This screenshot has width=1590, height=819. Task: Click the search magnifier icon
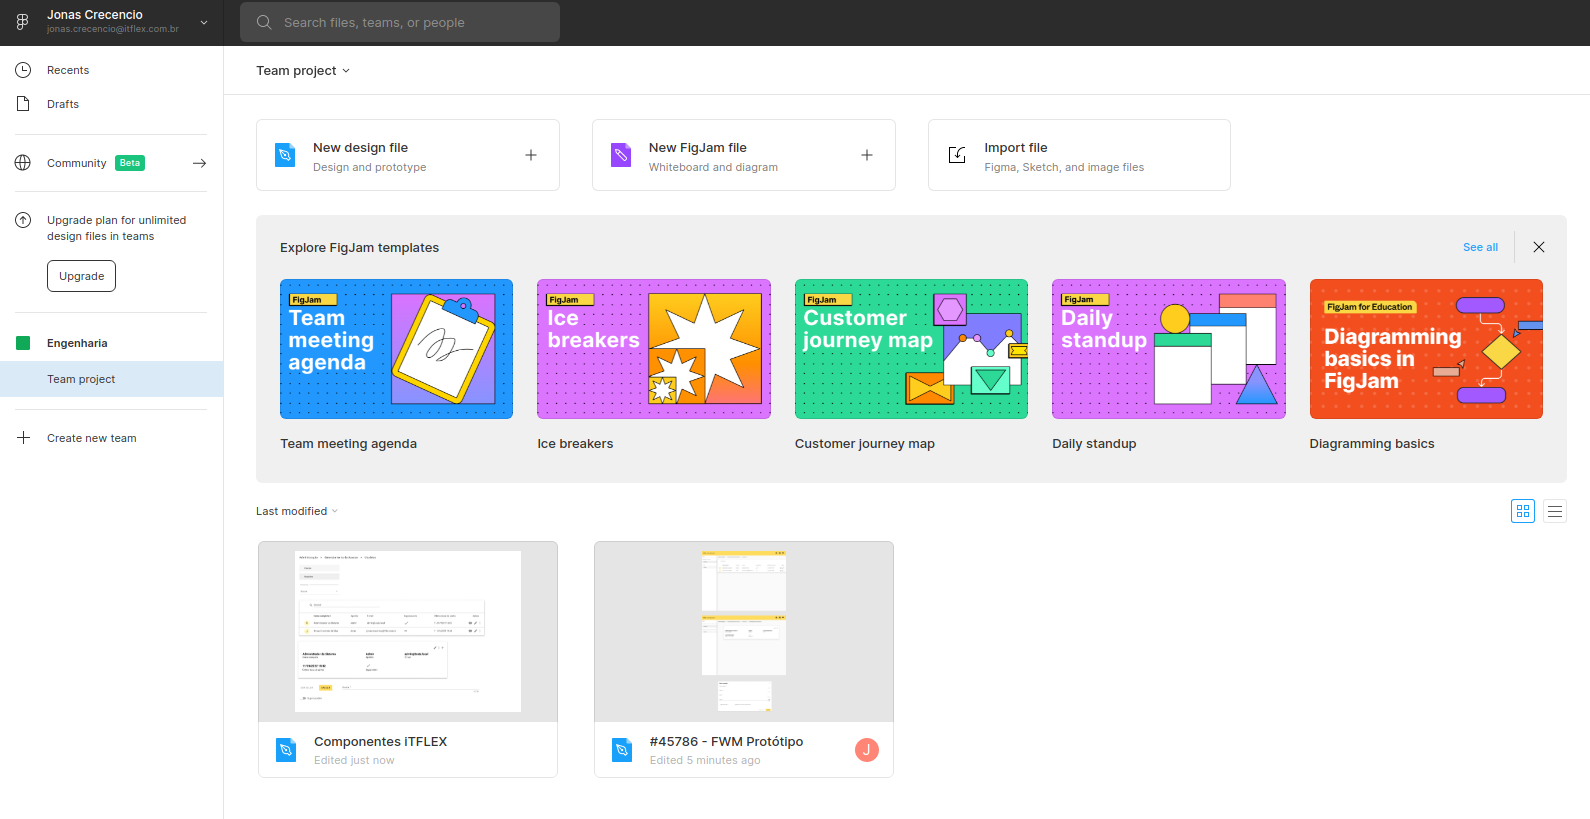point(264,22)
